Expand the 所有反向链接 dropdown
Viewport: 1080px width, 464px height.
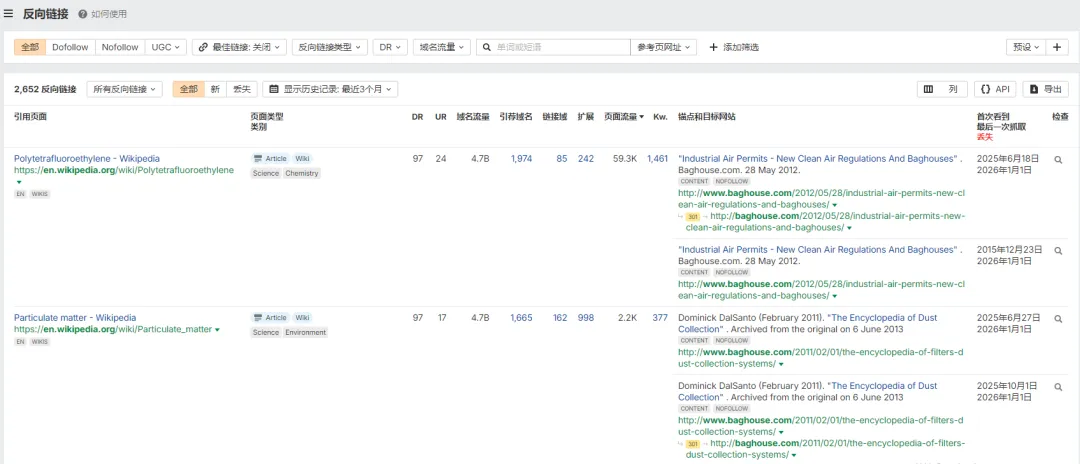(x=125, y=89)
